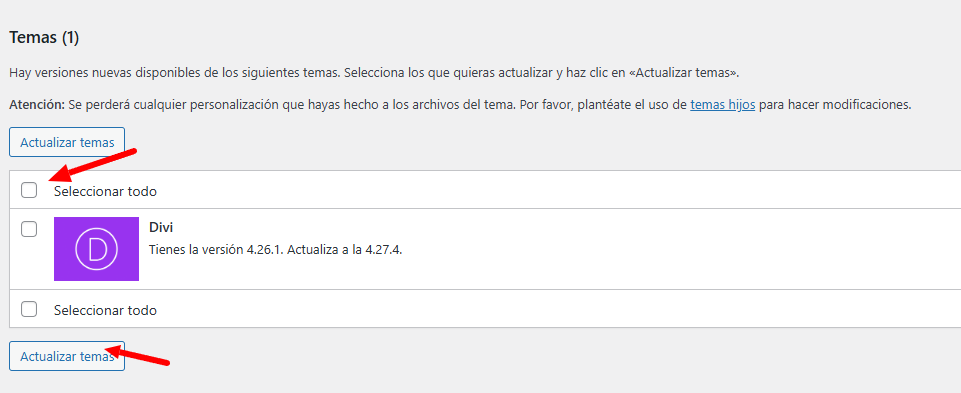The width and height of the screenshot is (961, 393).
Task: Click the top Seleccionar todo label text
Action: point(105,191)
